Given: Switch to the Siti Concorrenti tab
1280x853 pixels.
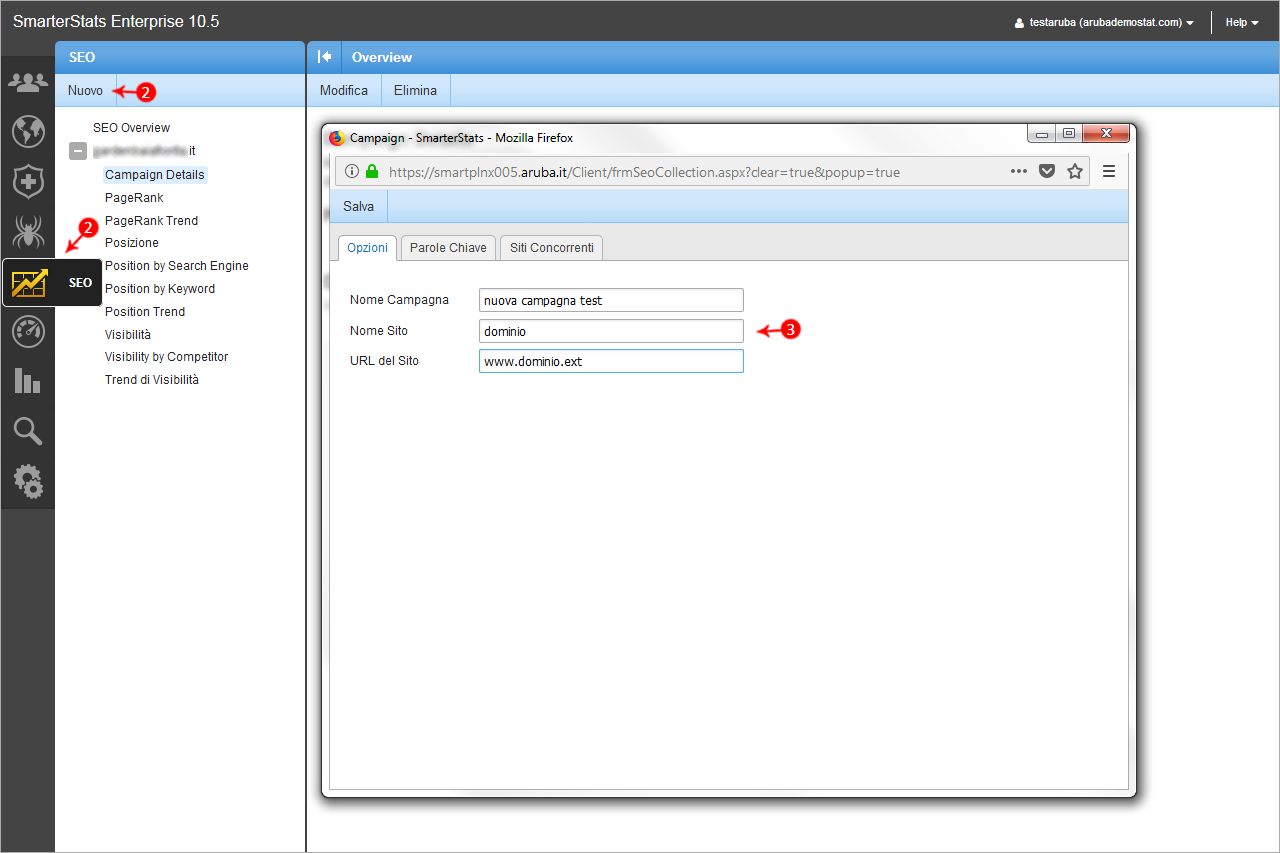Looking at the screenshot, I should [552, 248].
